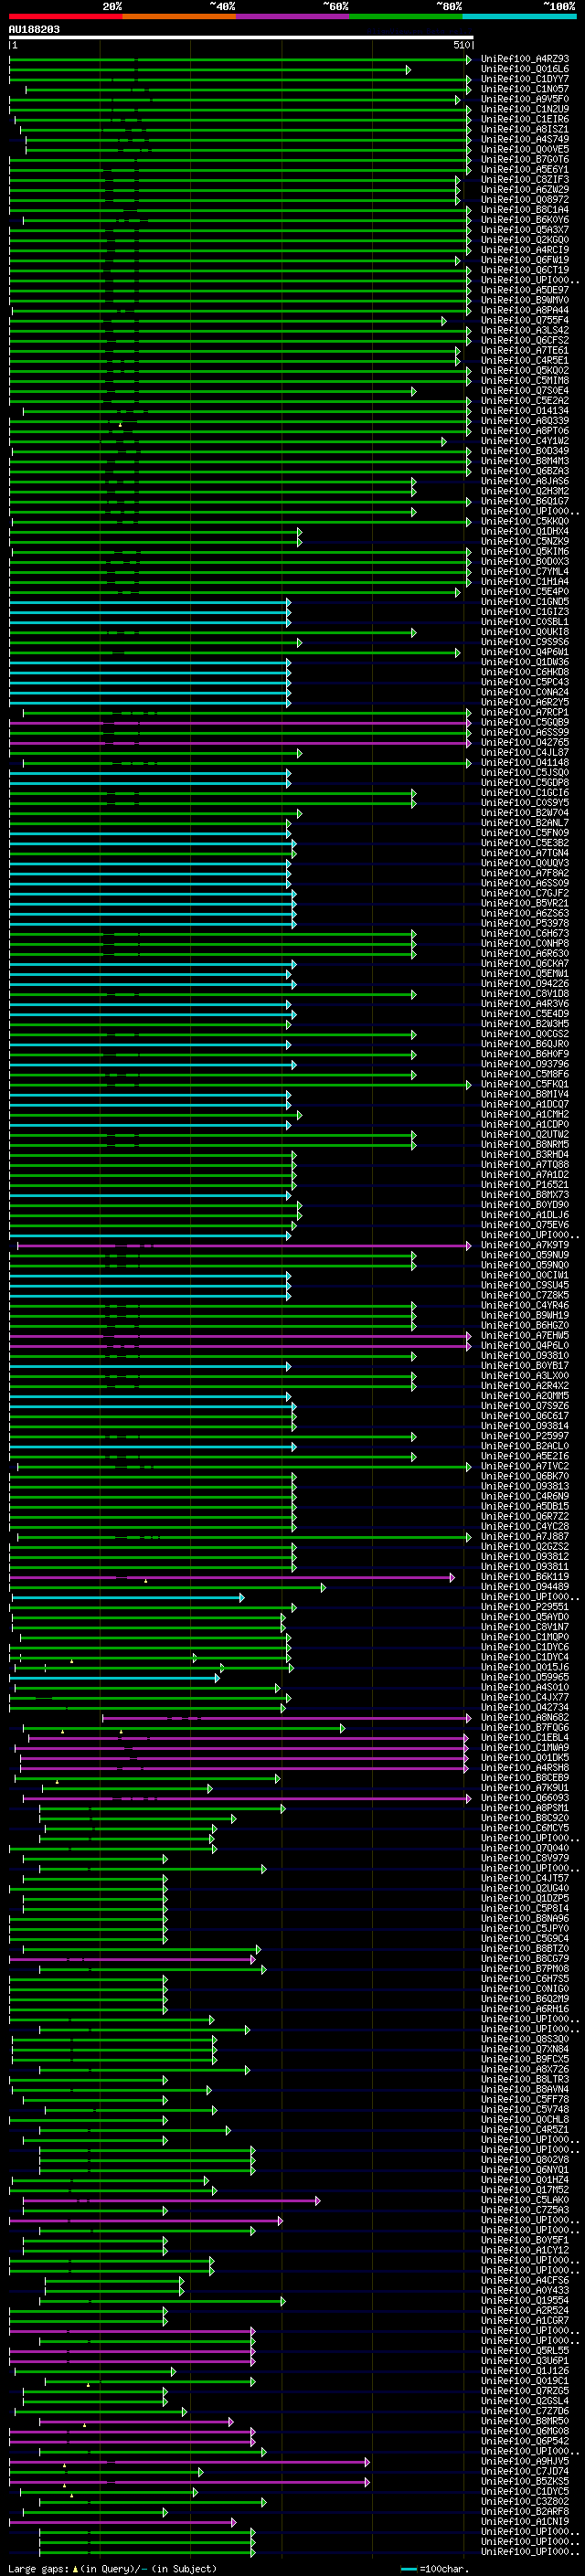Viewport: 585px width, 2576px height.
Task: Click the red 20% identity legend segment
Action: 66,17
